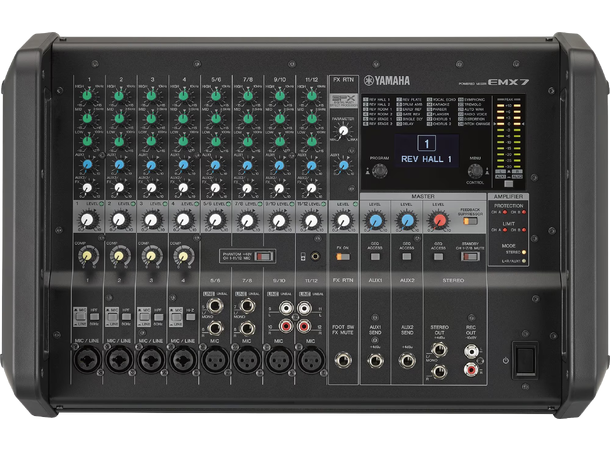Screen dimensions: 610x450
Task: Flip the channel 1 MIC/LINE selector switch
Action: 80,317
